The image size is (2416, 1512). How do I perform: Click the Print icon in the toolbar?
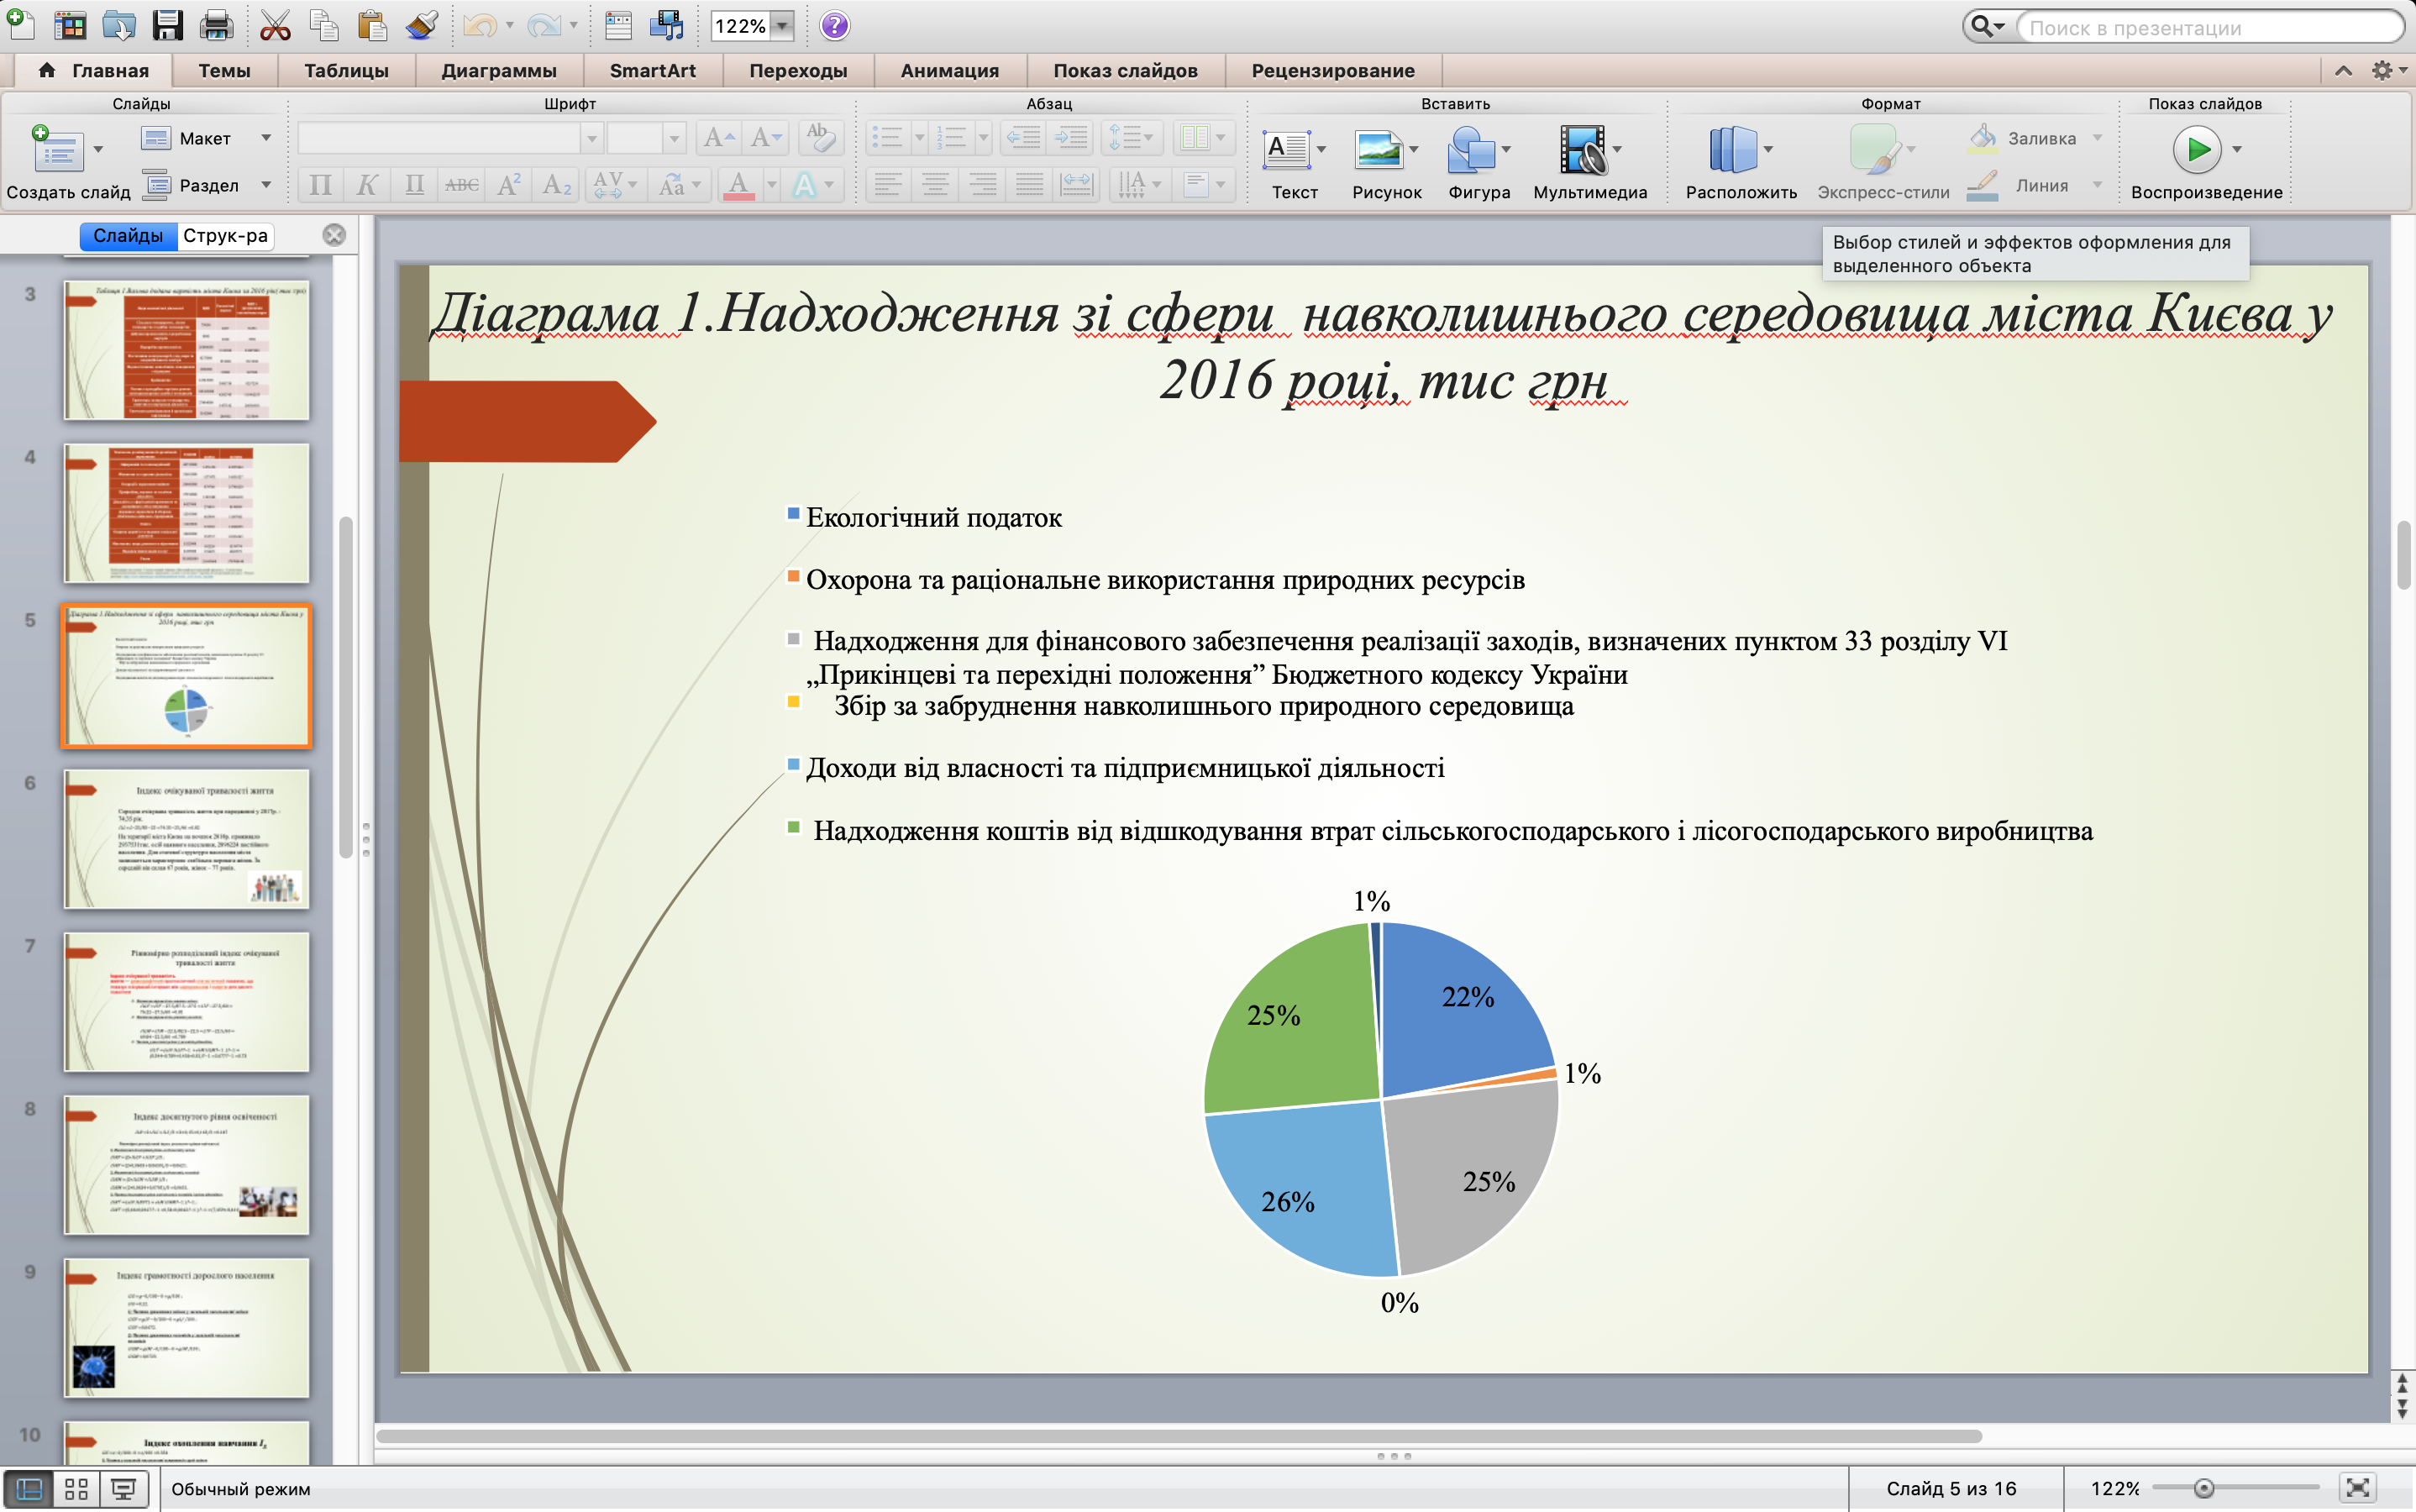(x=216, y=25)
